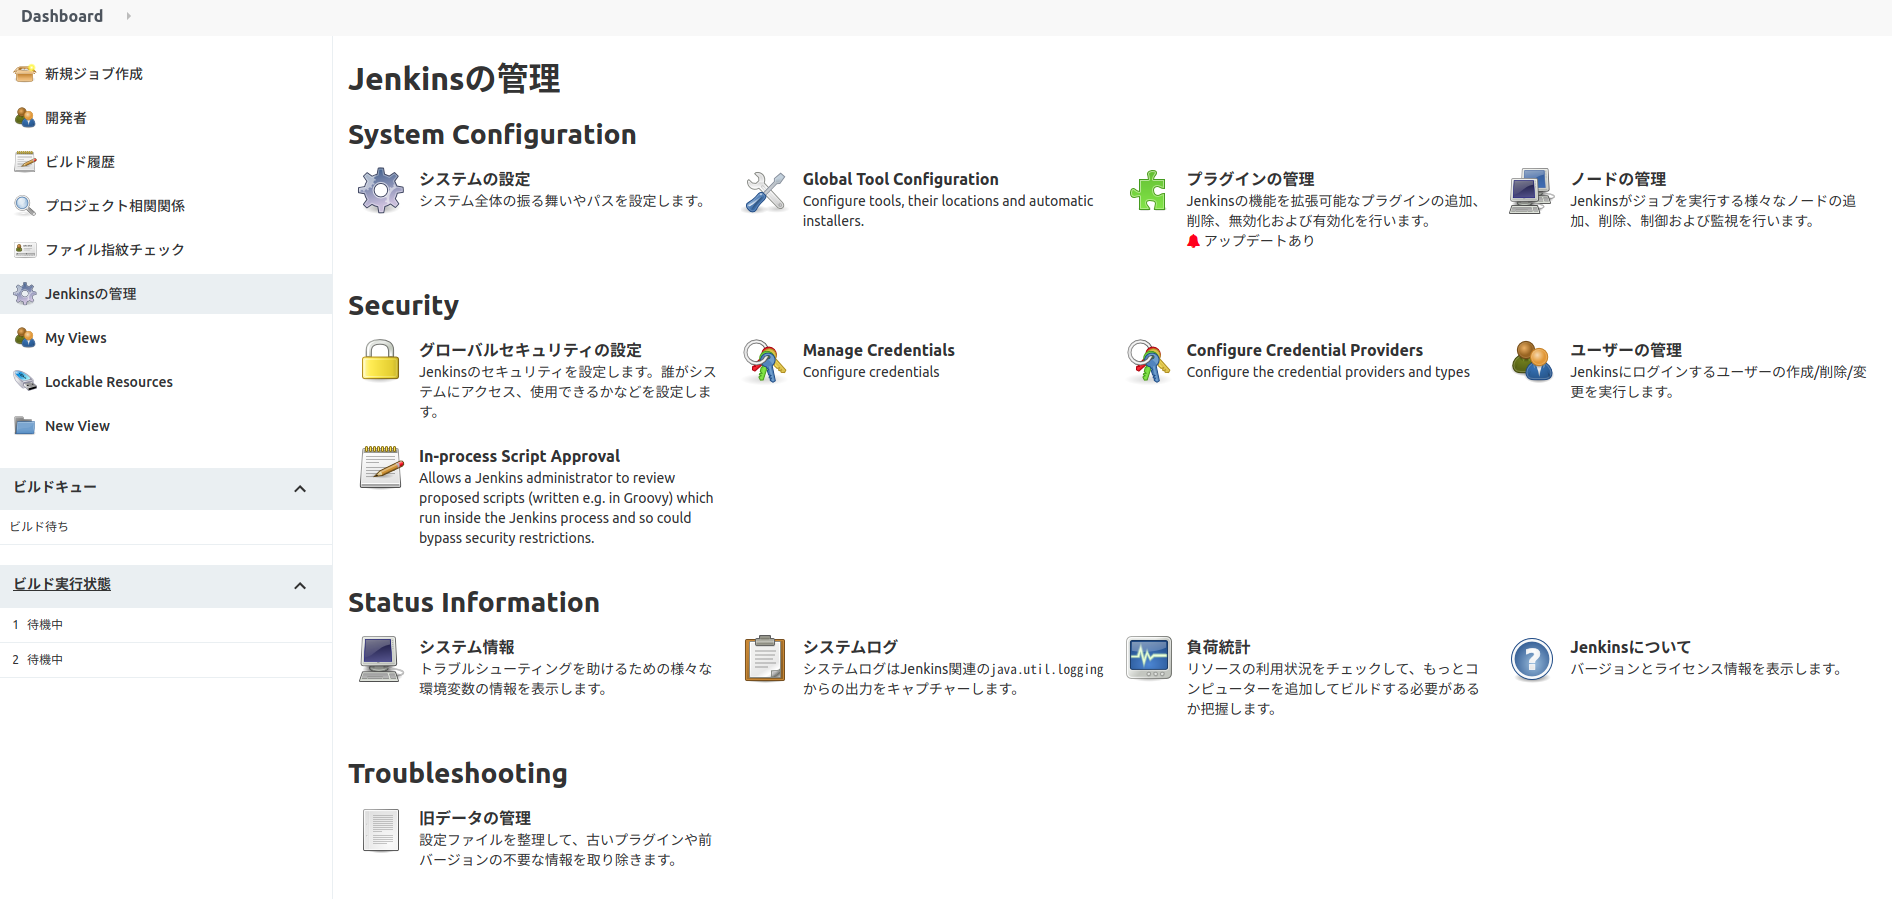1892x899 pixels.
Task: Click the Configure Credential Providers keys icon
Action: (x=1149, y=362)
